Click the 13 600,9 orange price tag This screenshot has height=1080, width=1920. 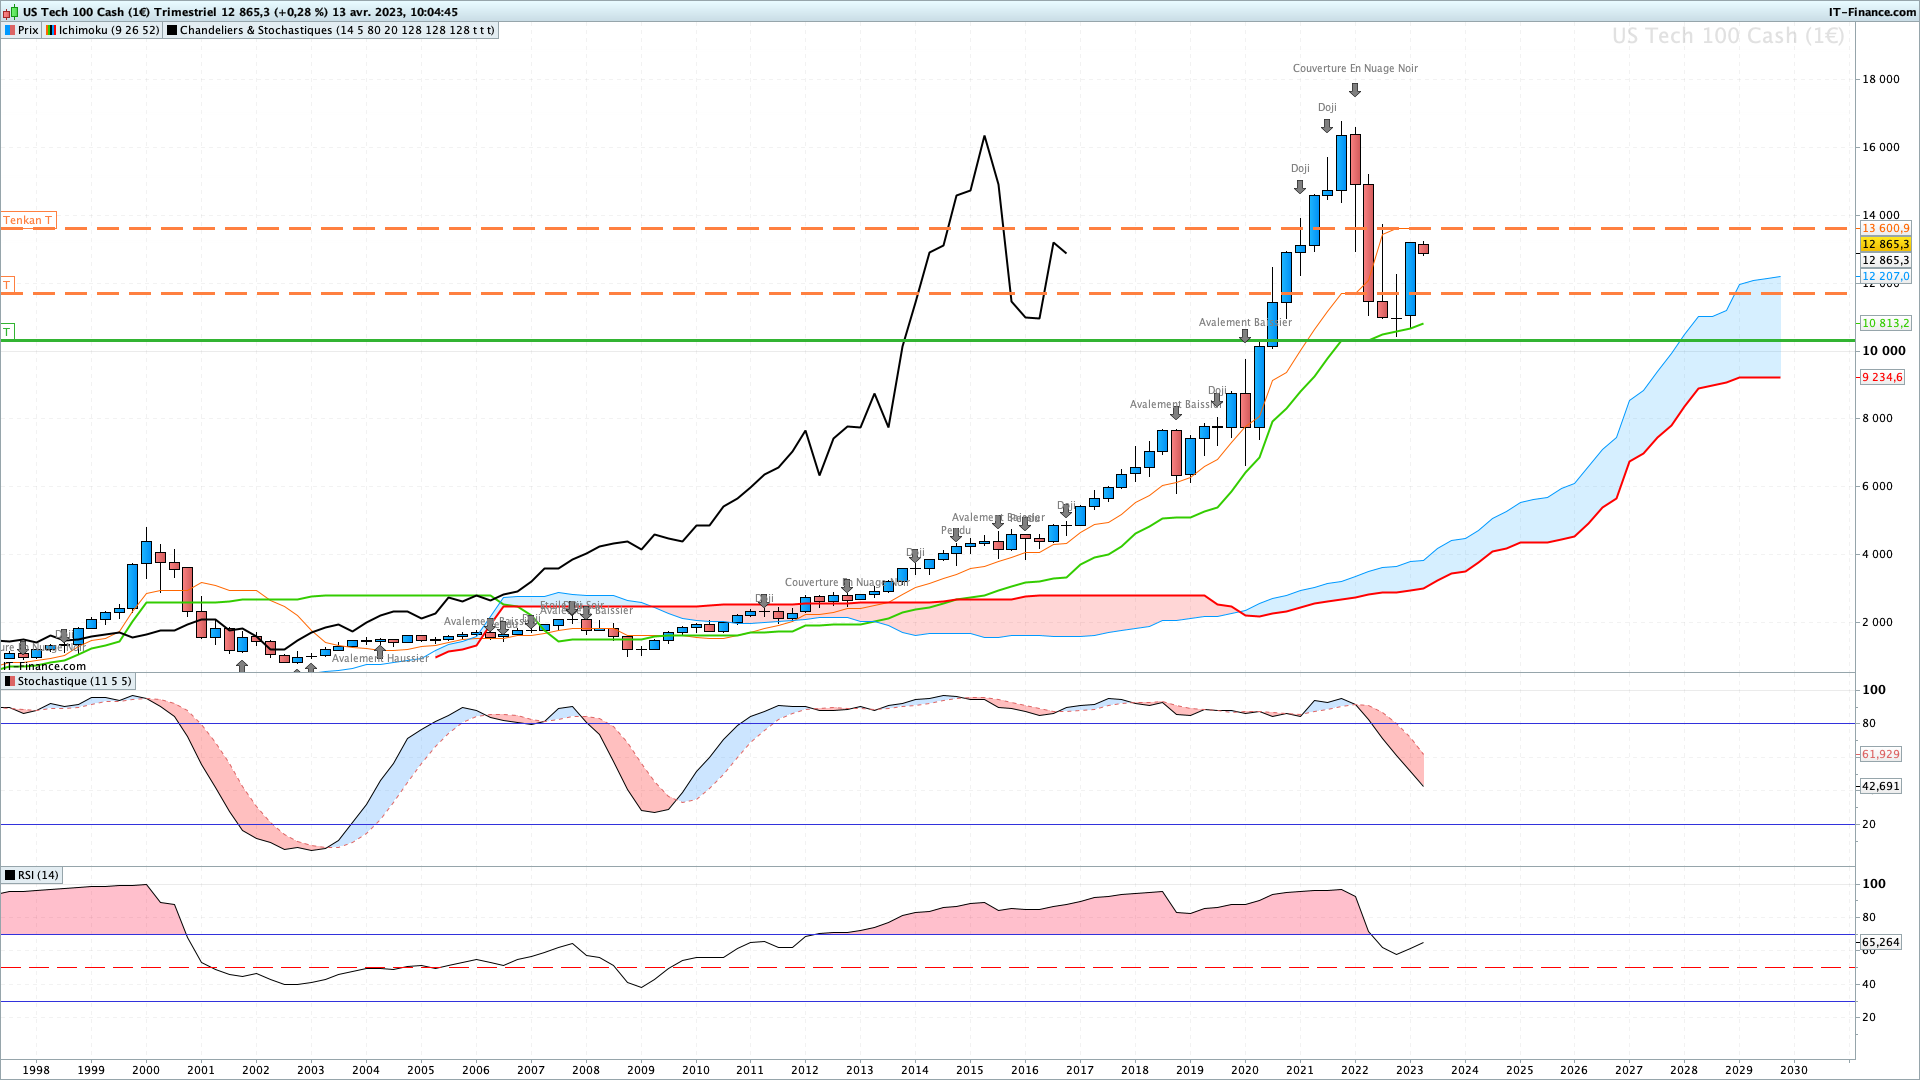point(1885,228)
